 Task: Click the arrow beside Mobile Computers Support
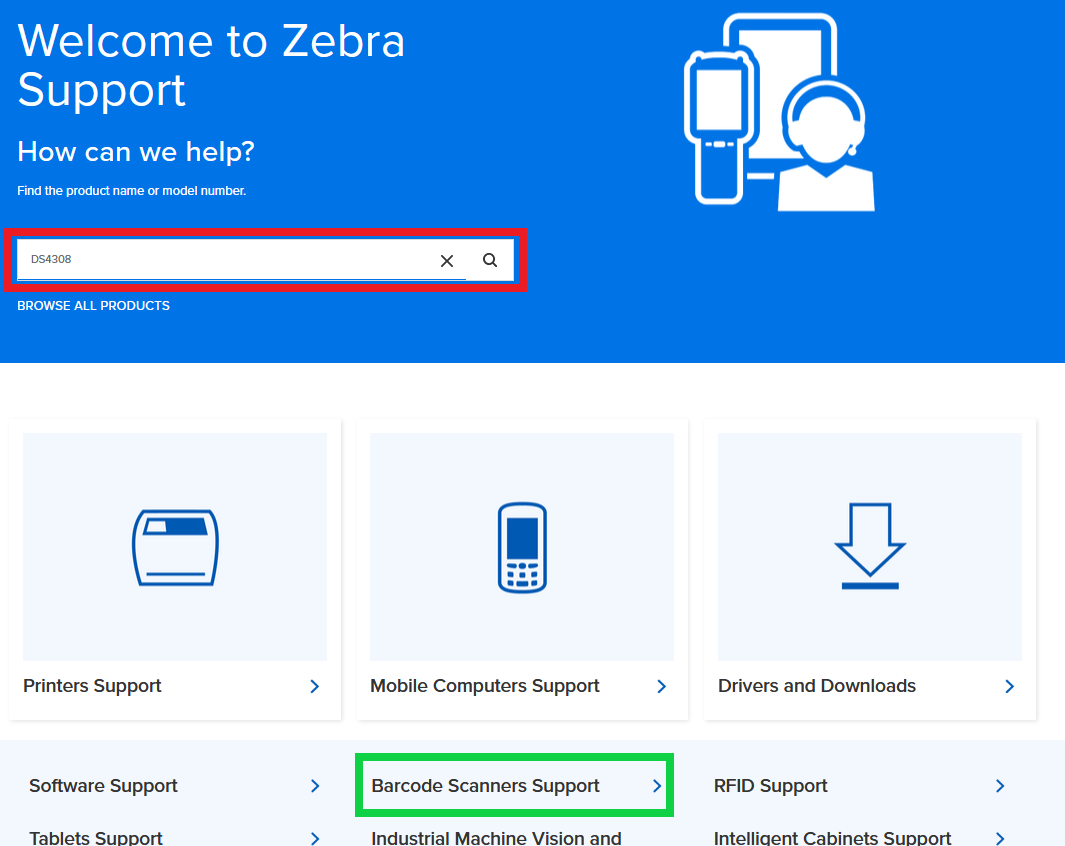661,687
